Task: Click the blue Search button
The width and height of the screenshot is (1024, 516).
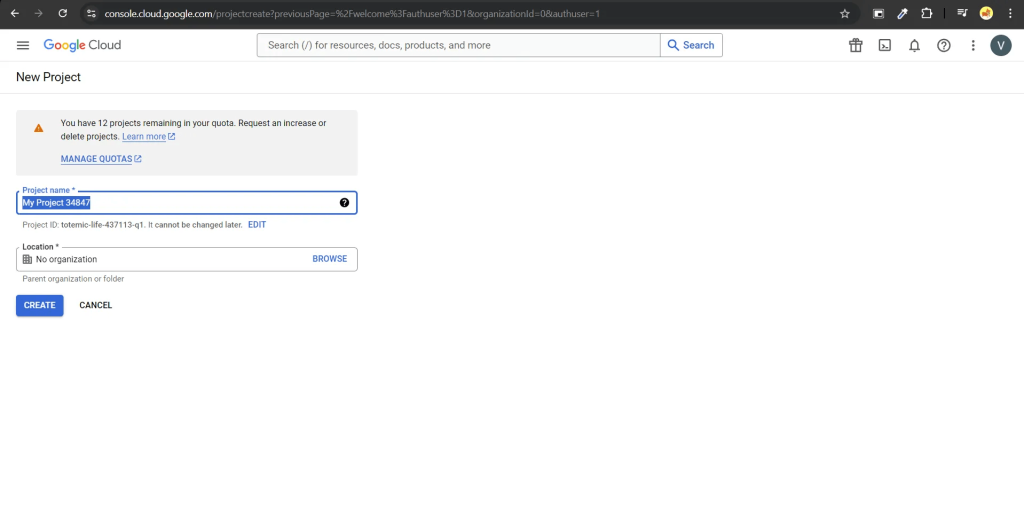Action: tap(691, 45)
